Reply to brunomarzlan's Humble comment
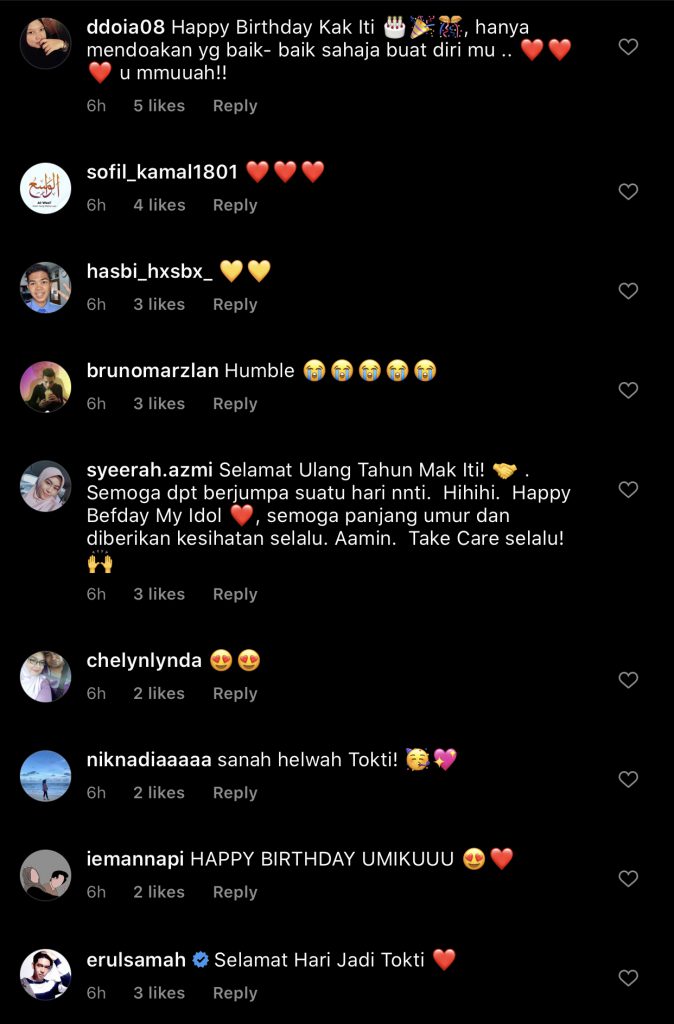674x1024 pixels. point(235,404)
